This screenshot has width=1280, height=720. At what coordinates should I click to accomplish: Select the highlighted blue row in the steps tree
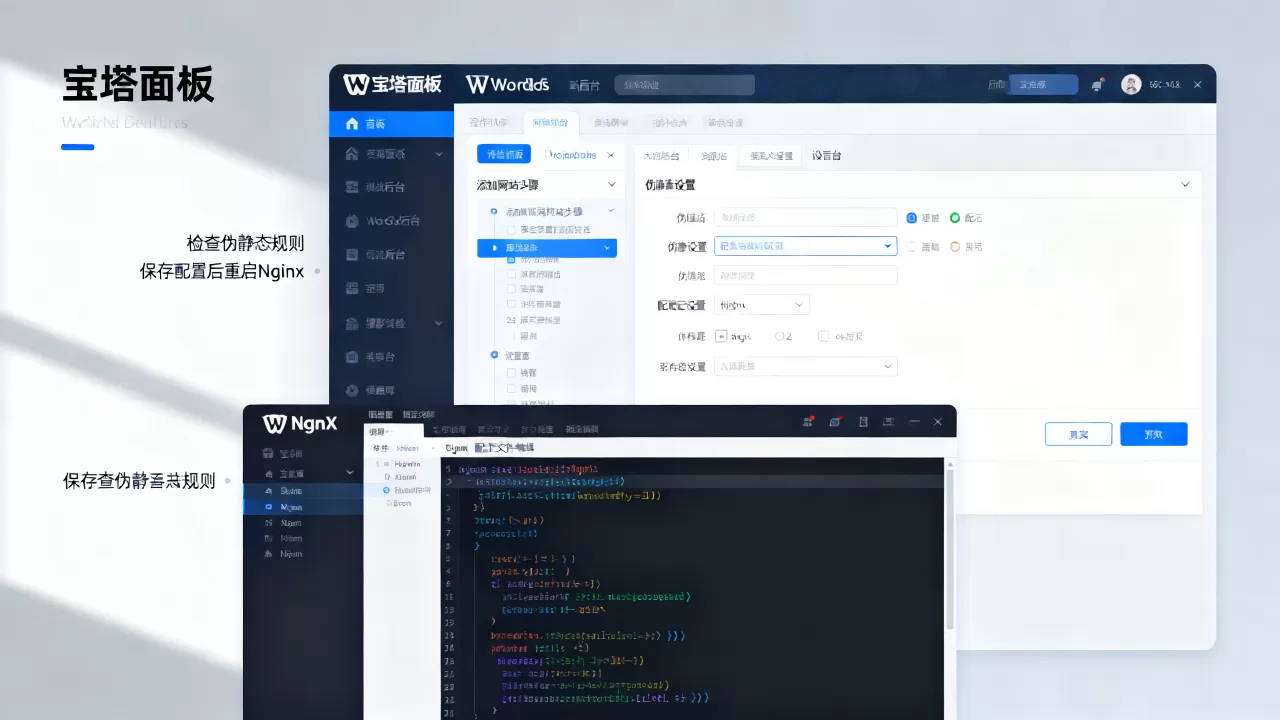(547, 247)
